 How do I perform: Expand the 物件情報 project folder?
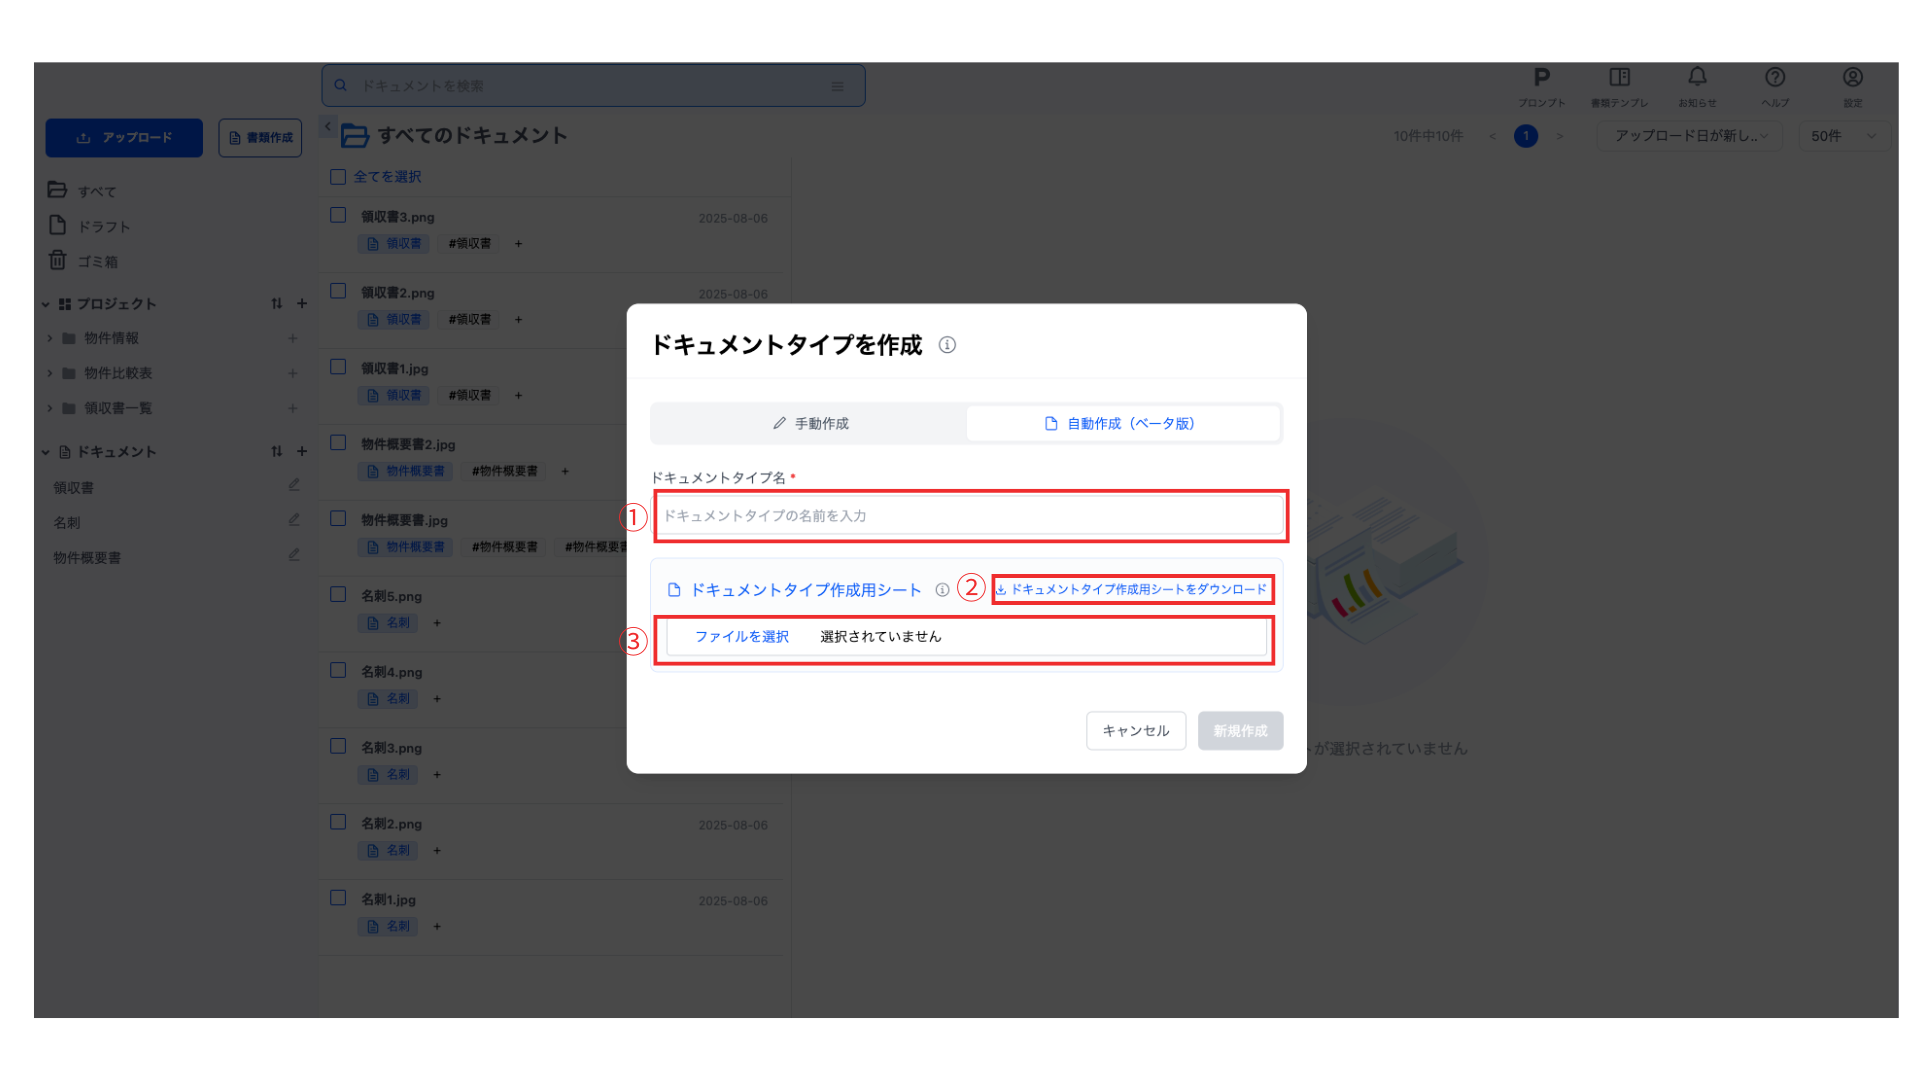click(50, 339)
